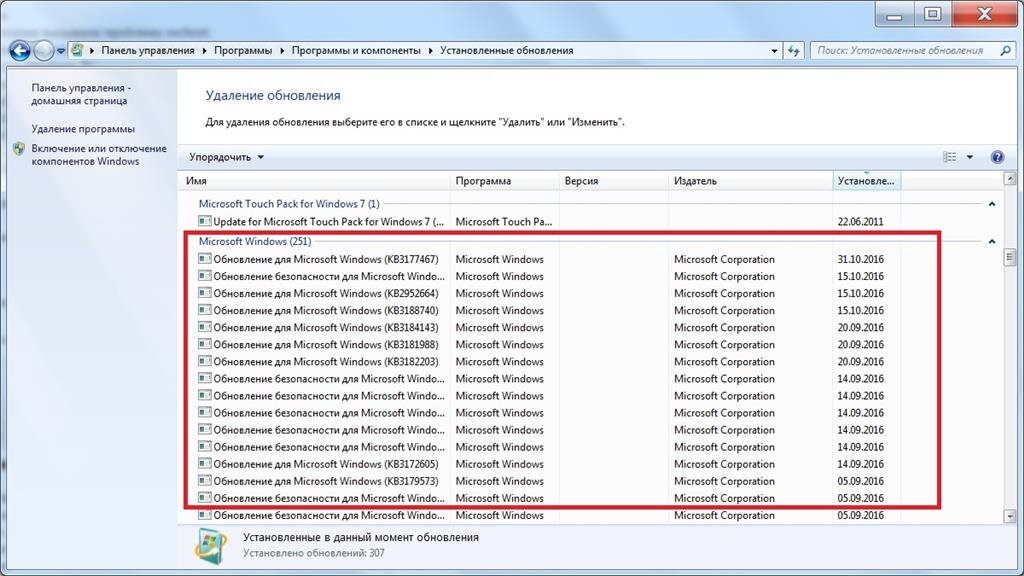Click Установленные обновления breadcrumb
Viewport: 1024px width, 576px height.
coord(507,50)
